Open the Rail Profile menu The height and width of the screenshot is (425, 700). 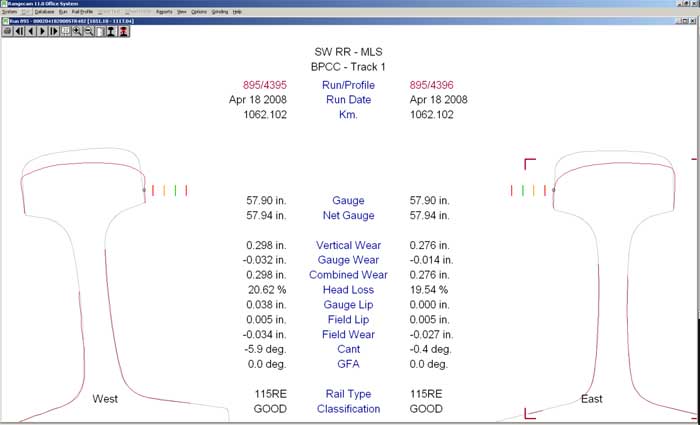coord(82,11)
